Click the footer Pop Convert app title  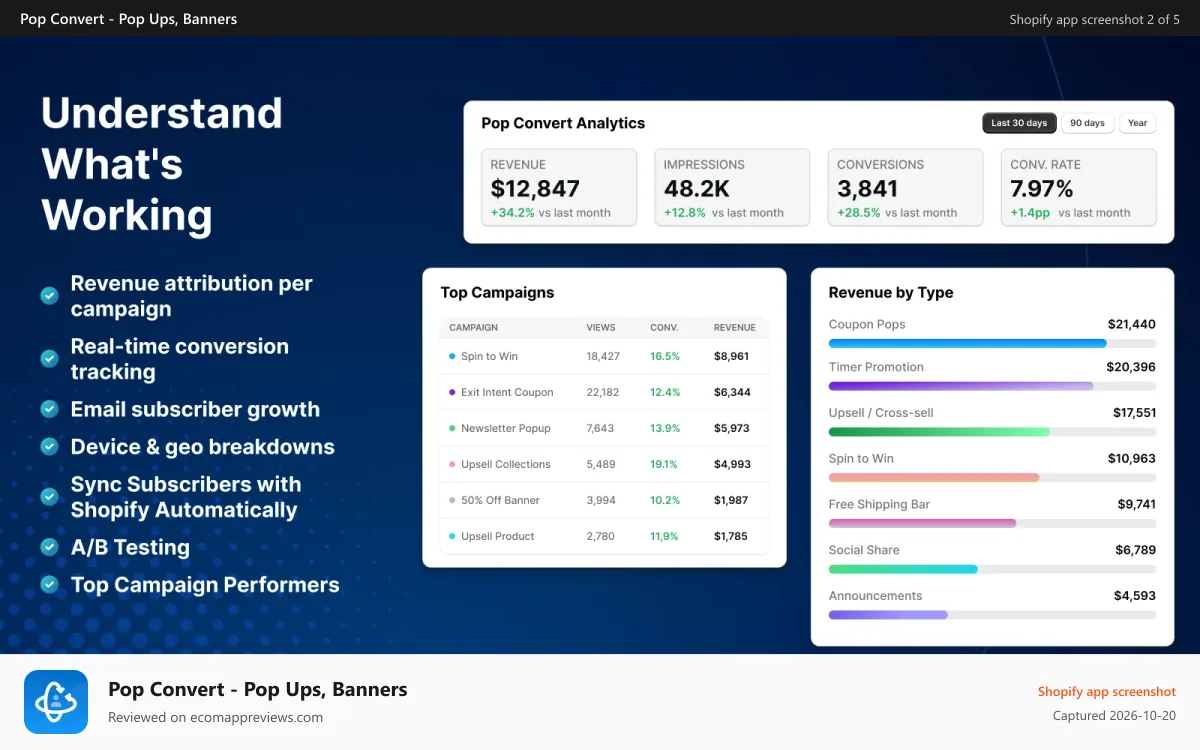coord(258,689)
